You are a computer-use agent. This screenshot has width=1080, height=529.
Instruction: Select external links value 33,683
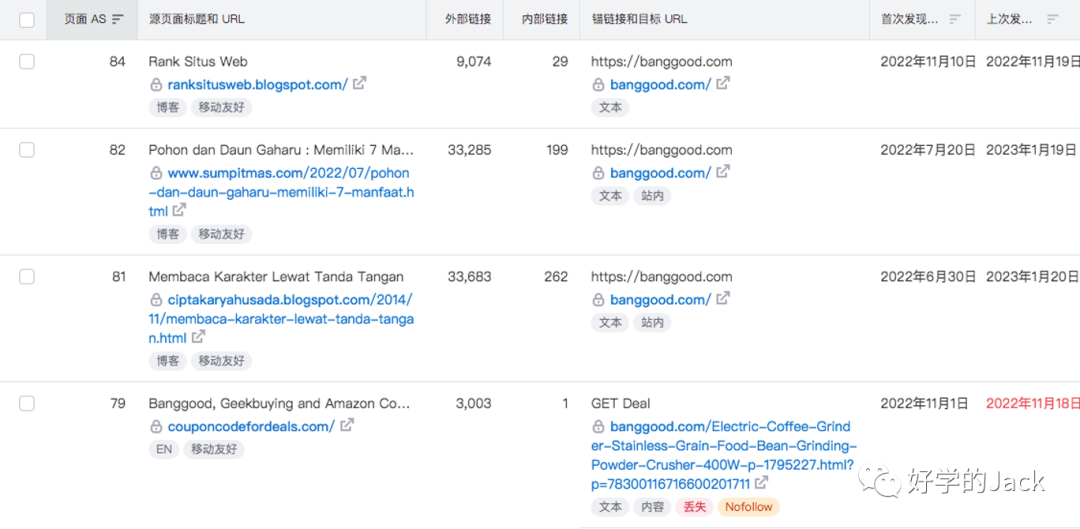(470, 276)
